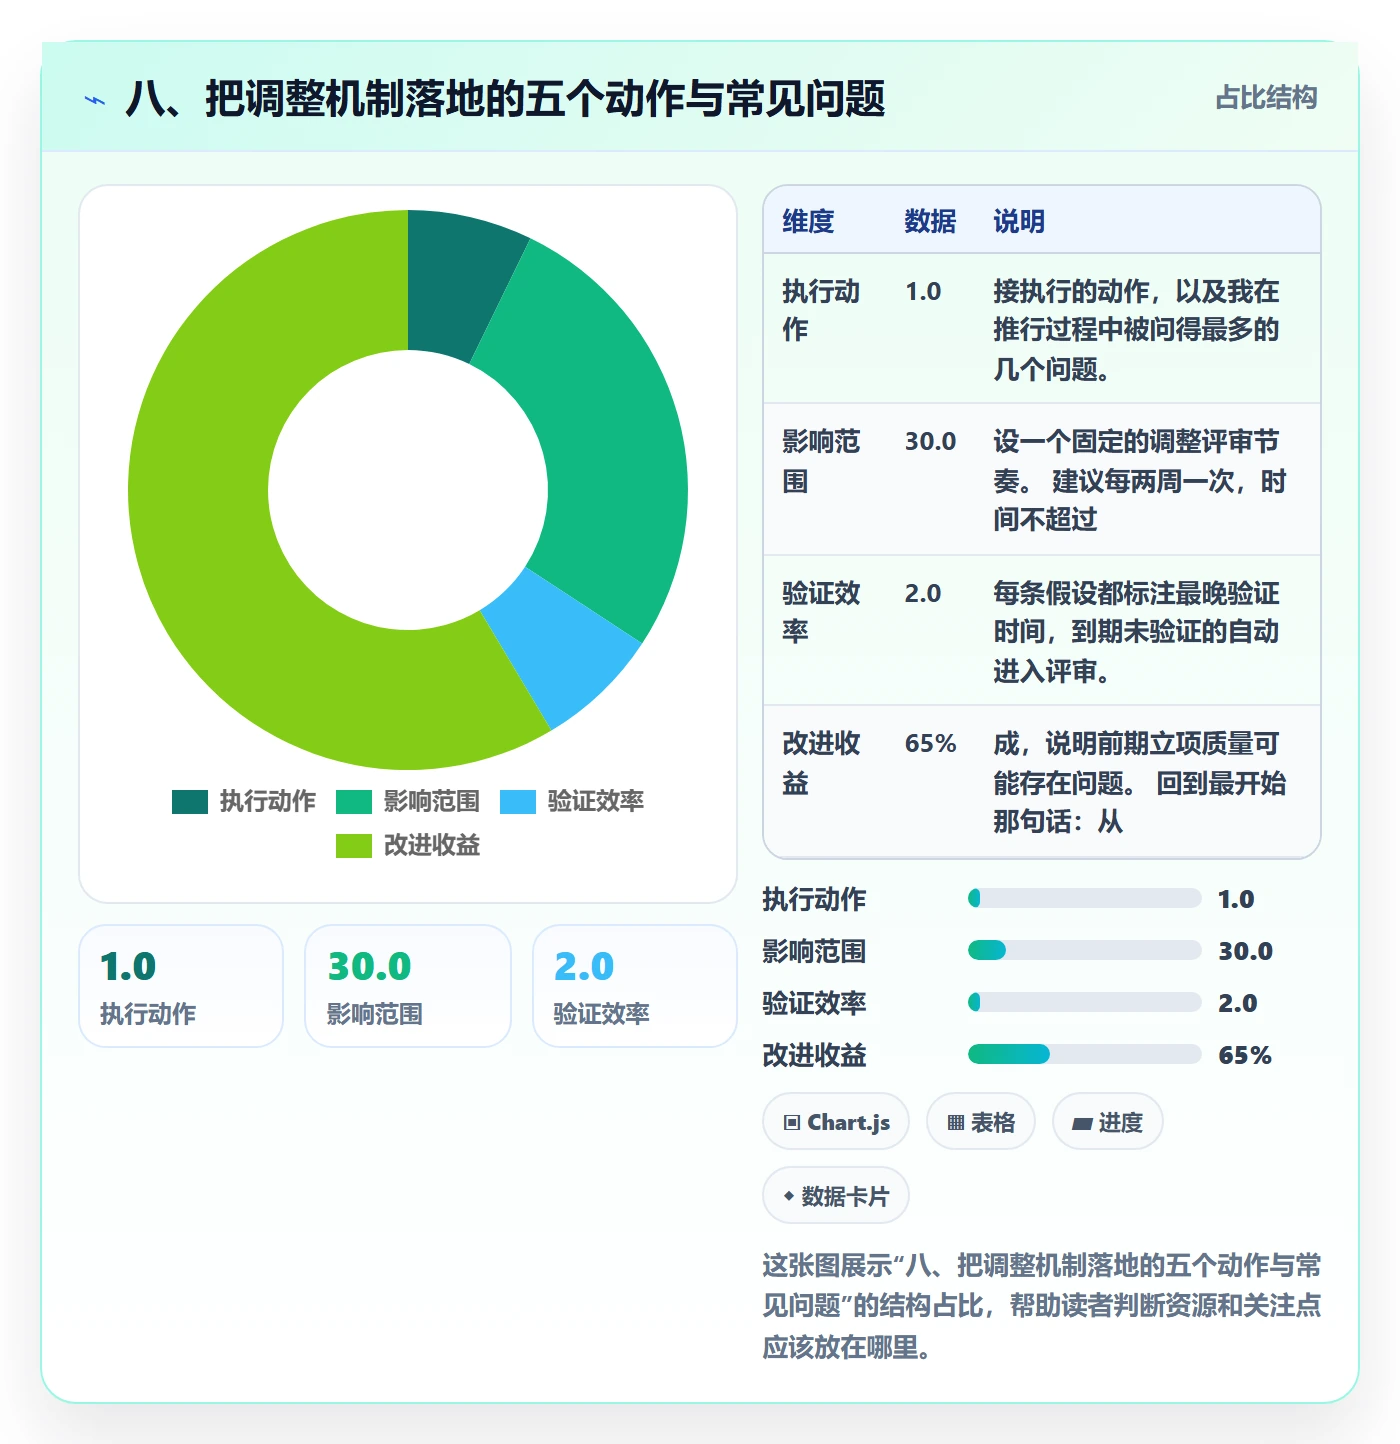Select the 数据卡片 tag chip
The height and width of the screenshot is (1444, 1400).
coord(836,1196)
